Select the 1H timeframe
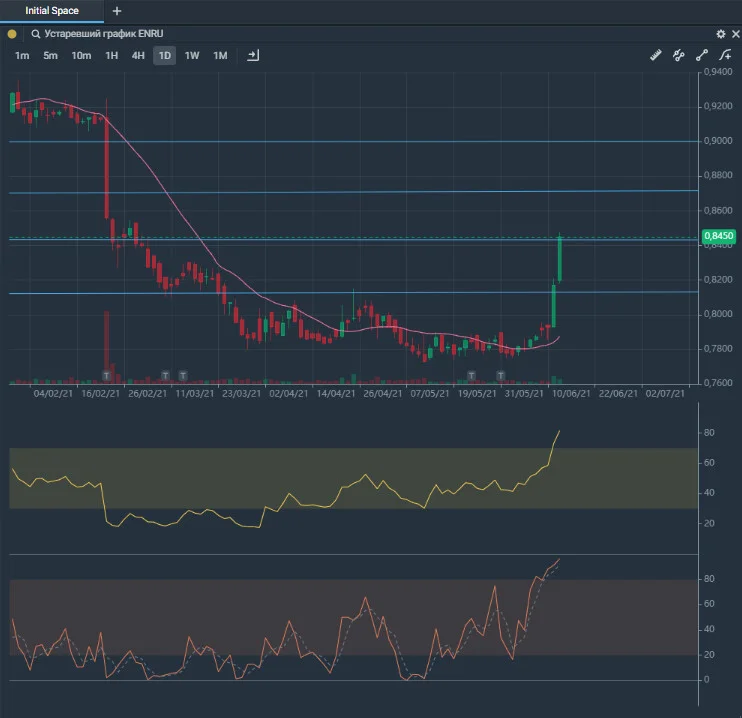 pyautogui.click(x=111, y=55)
